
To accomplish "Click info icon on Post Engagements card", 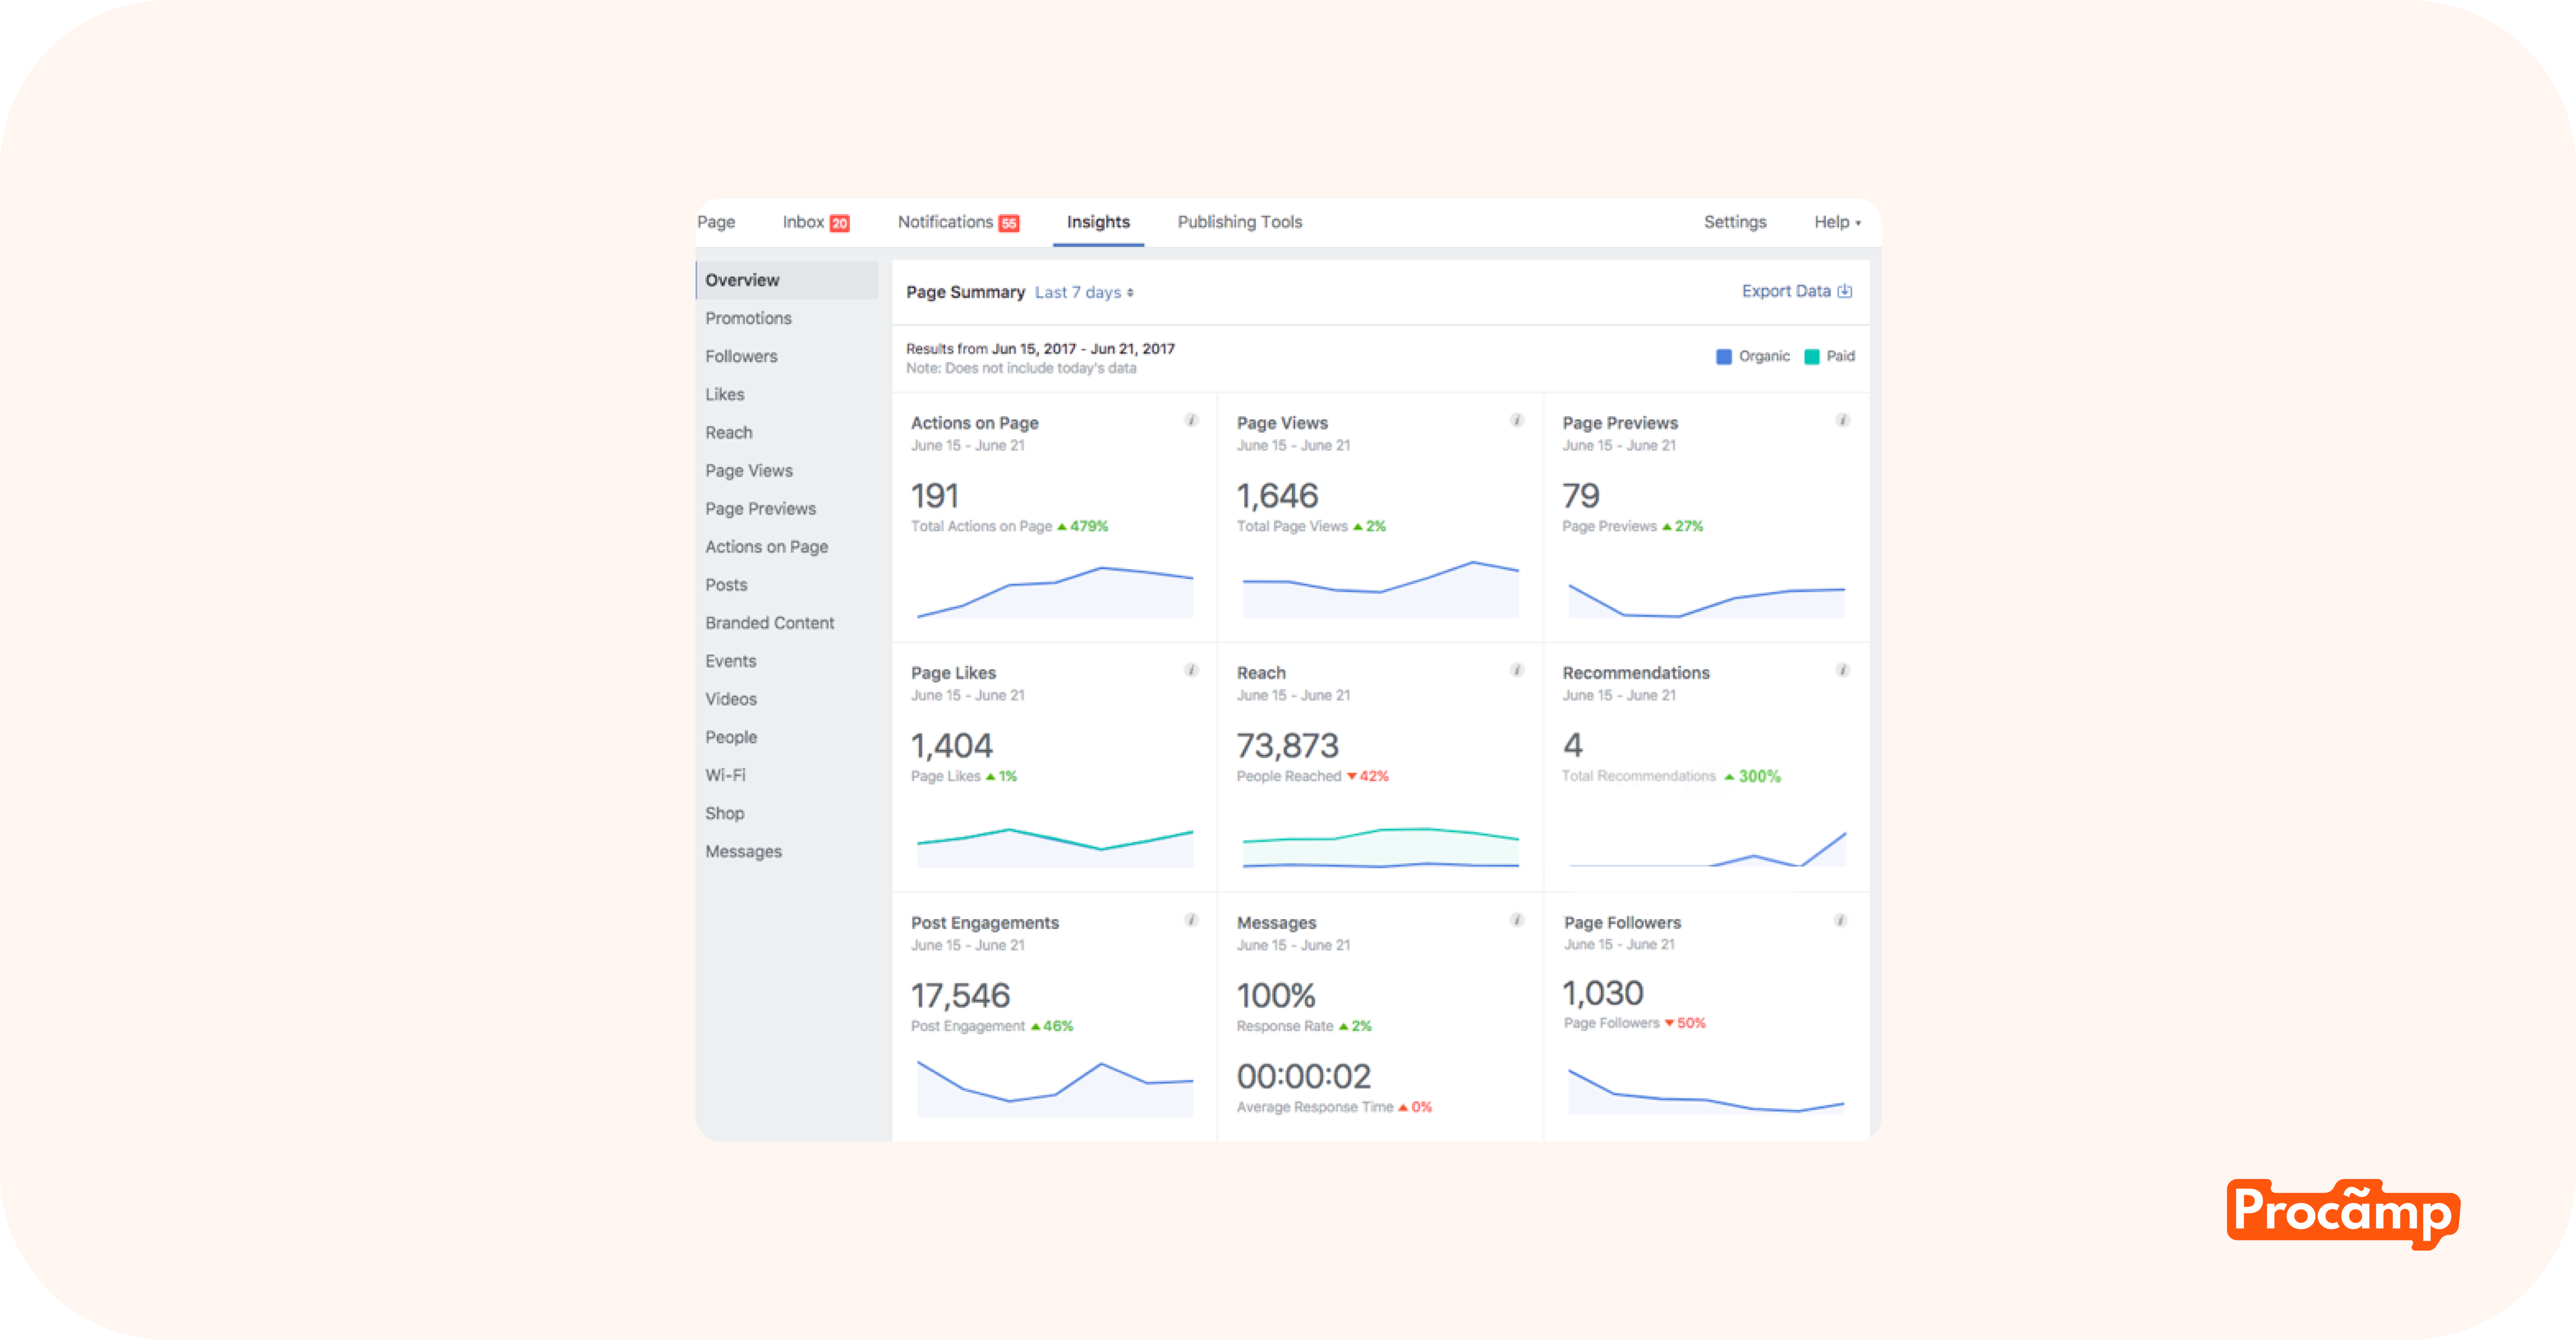I will pyautogui.click(x=1191, y=920).
